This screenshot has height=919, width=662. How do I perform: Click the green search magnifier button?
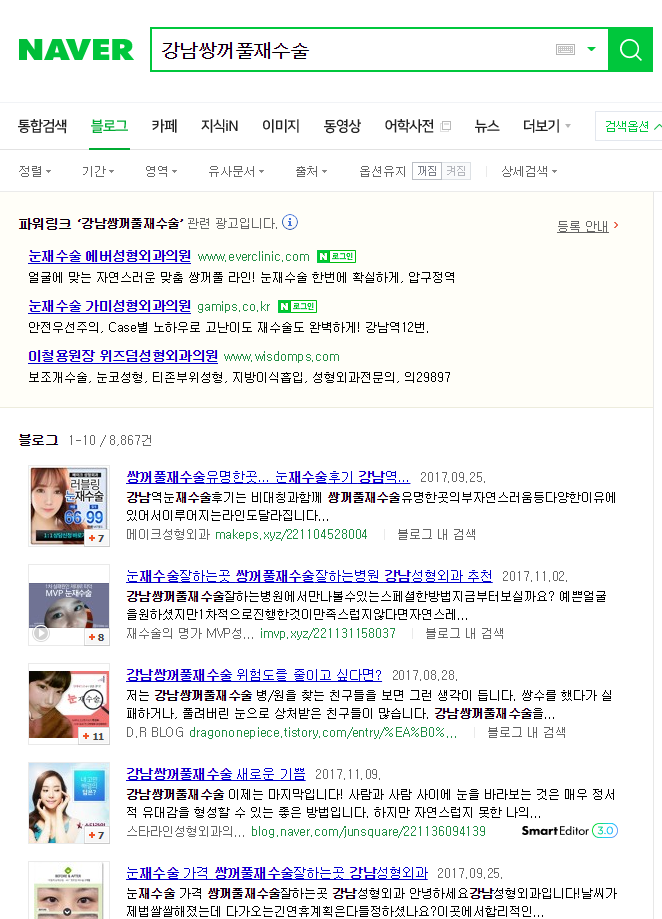point(630,50)
